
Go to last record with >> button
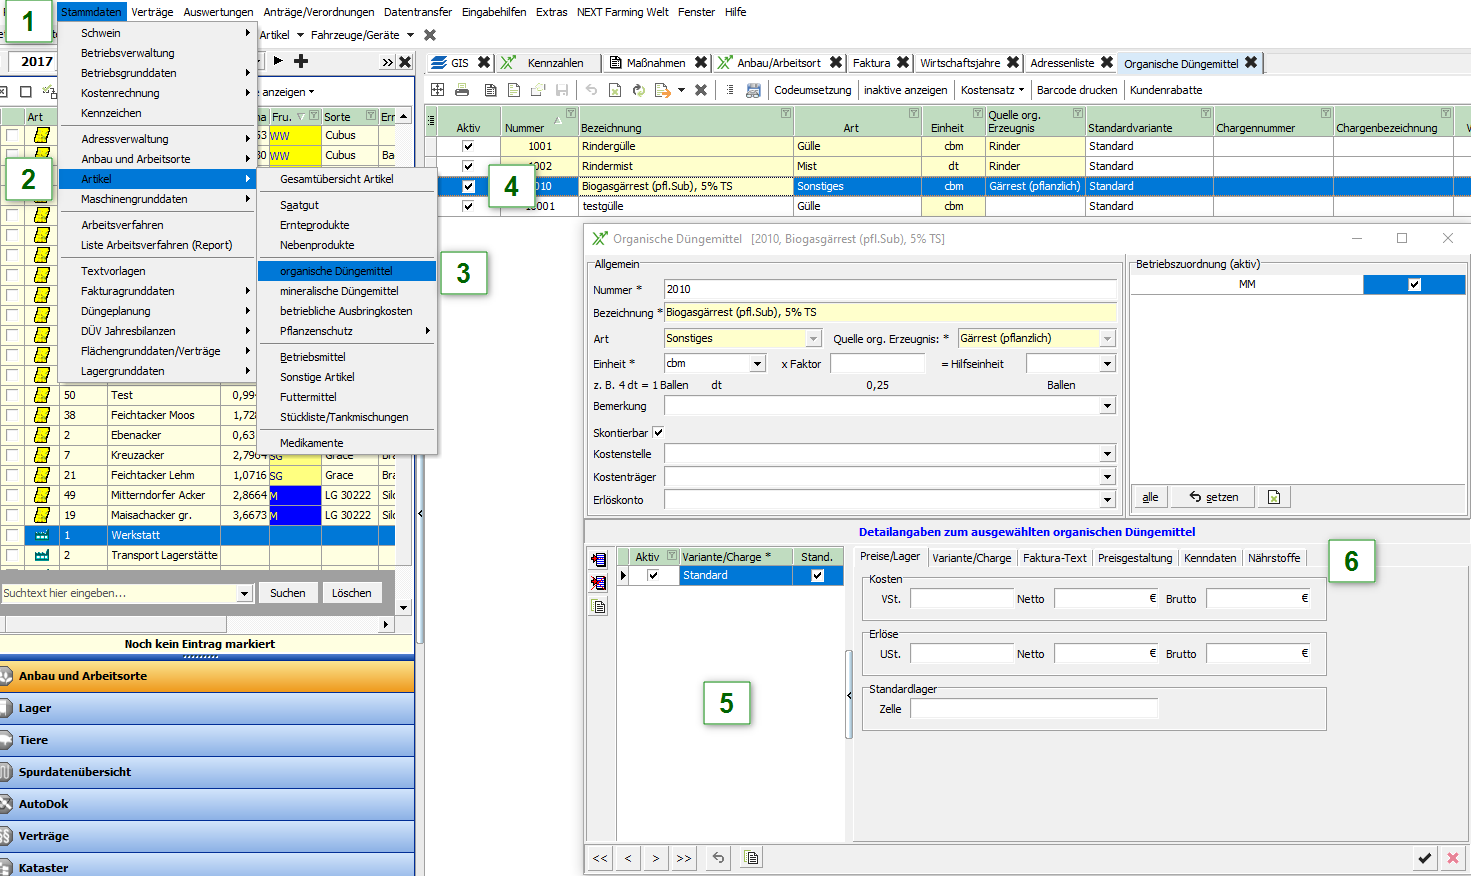(x=684, y=858)
